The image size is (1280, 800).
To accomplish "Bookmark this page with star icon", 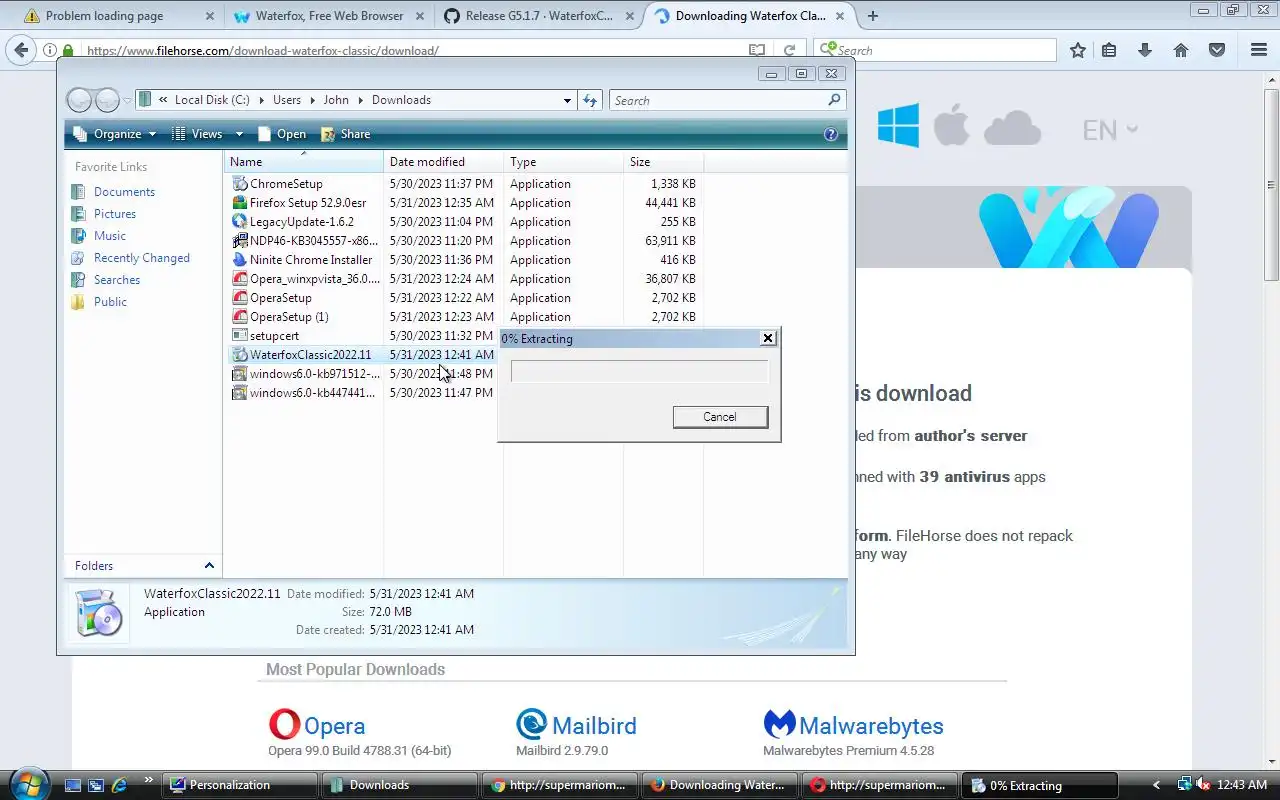I will (1078, 50).
